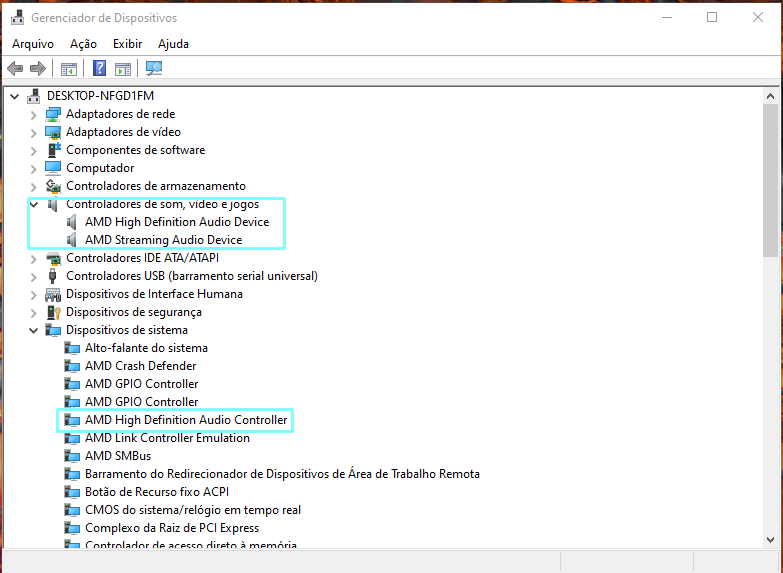Screen dimensions: 783x573
Task: Select Botão de Recurso fixo ACPI
Action: tap(157, 492)
